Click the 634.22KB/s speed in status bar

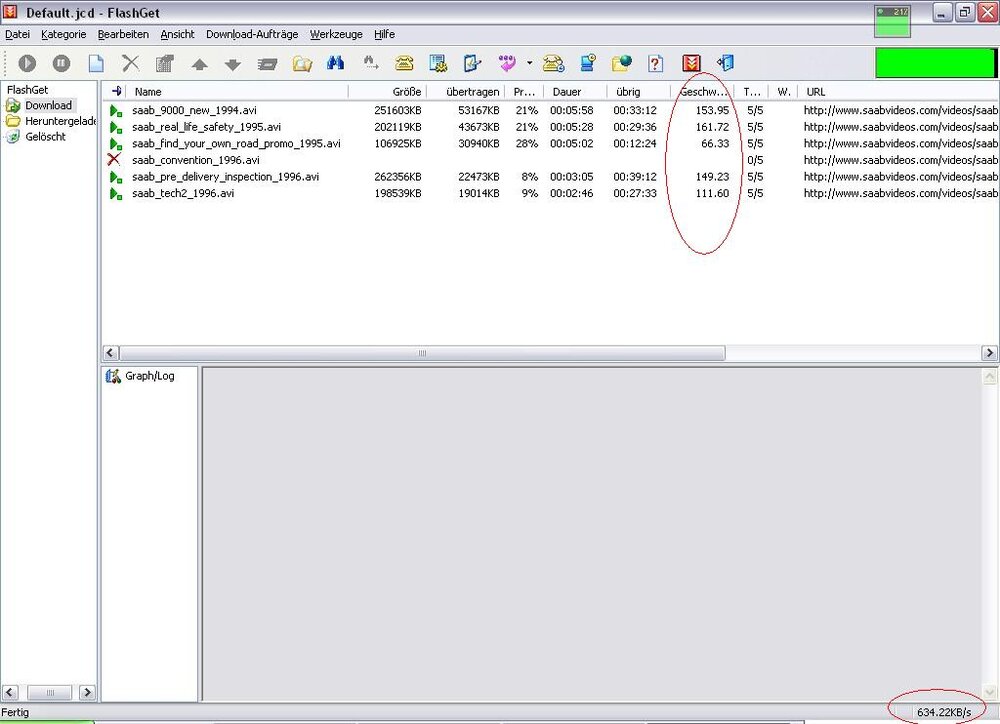[944, 713]
